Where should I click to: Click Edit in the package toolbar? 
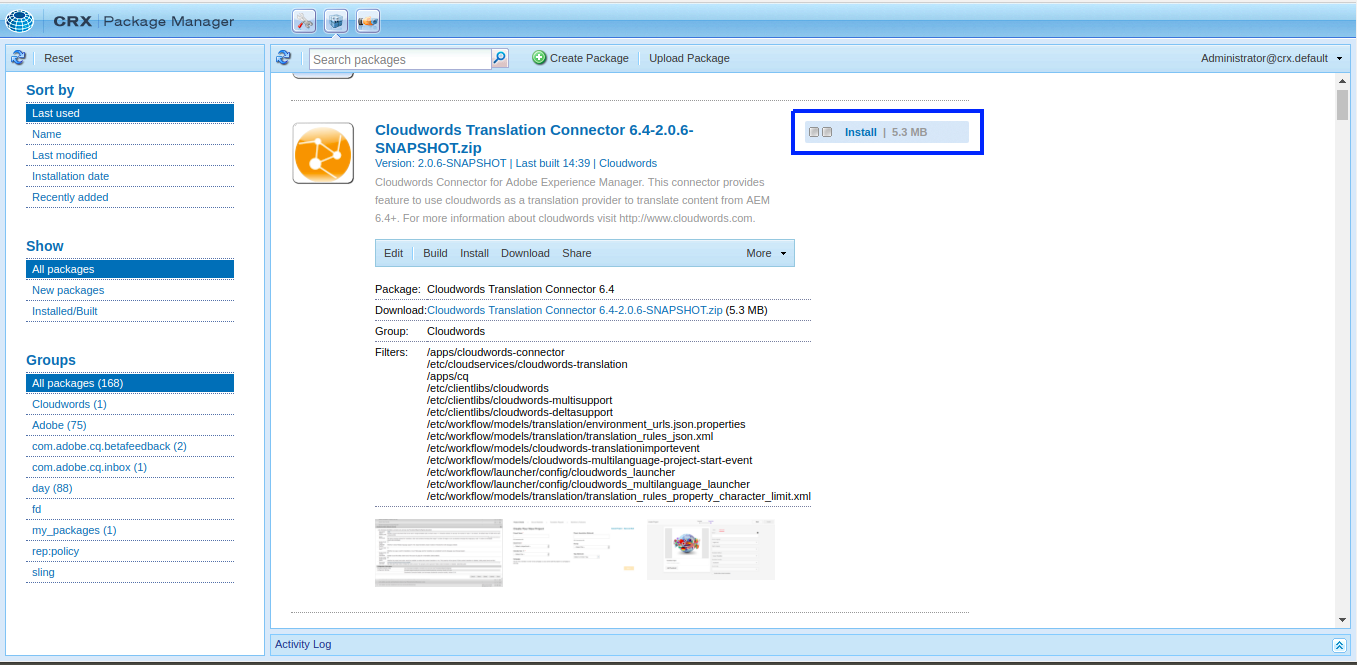394,253
